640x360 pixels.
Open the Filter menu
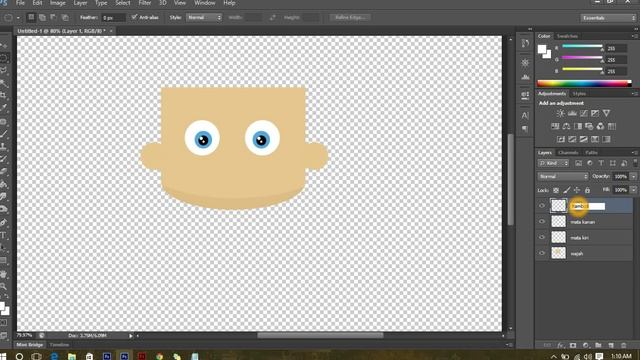(x=144, y=3)
